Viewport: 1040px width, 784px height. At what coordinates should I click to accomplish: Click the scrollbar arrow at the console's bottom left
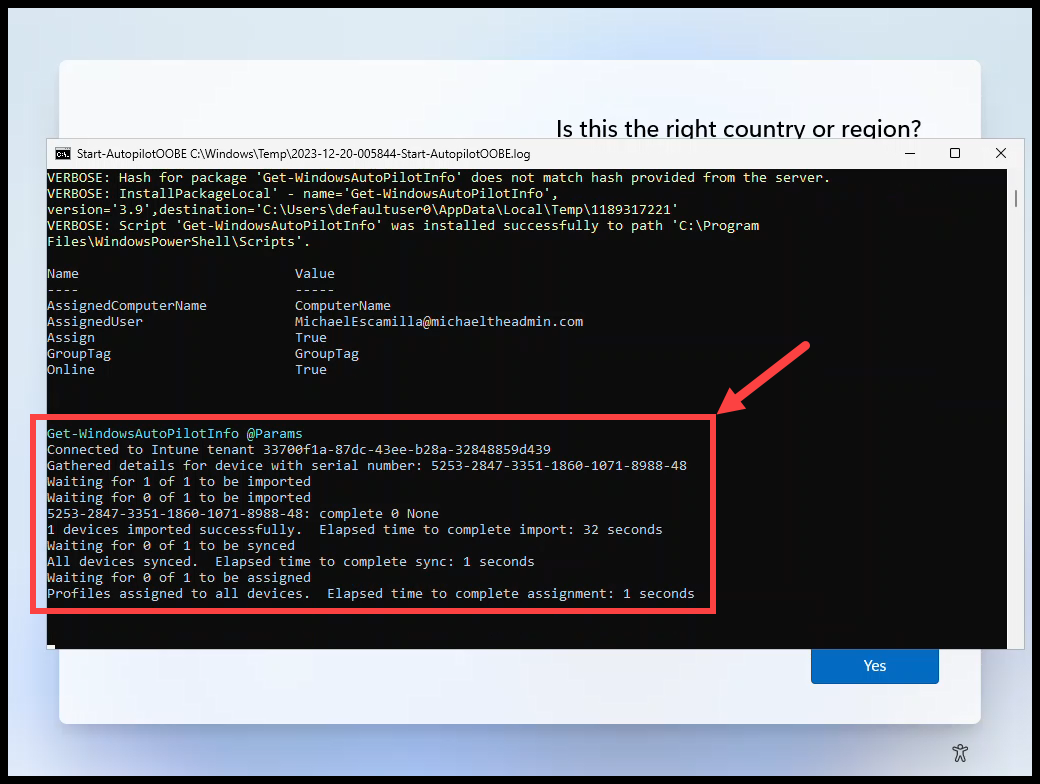tap(53, 646)
